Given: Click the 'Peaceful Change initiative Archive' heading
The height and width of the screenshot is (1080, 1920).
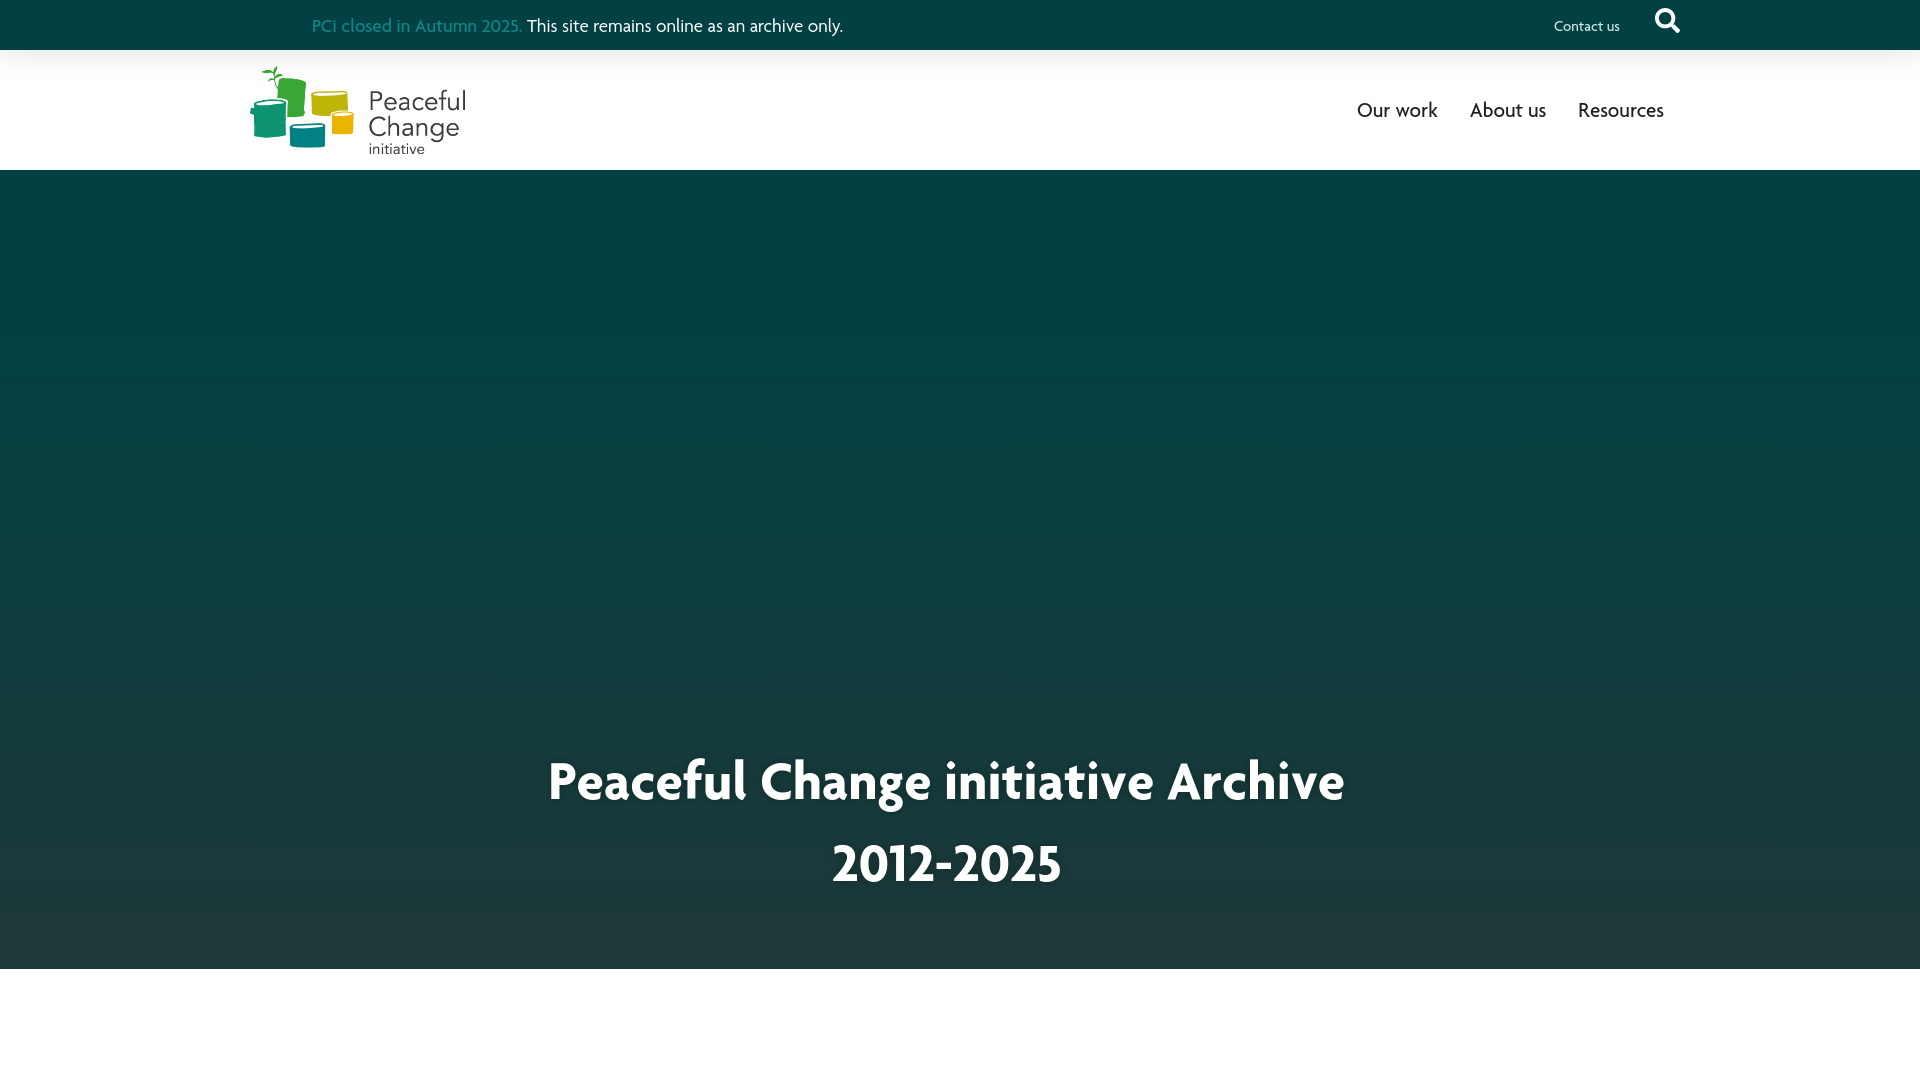Looking at the screenshot, I should (946, 781).
